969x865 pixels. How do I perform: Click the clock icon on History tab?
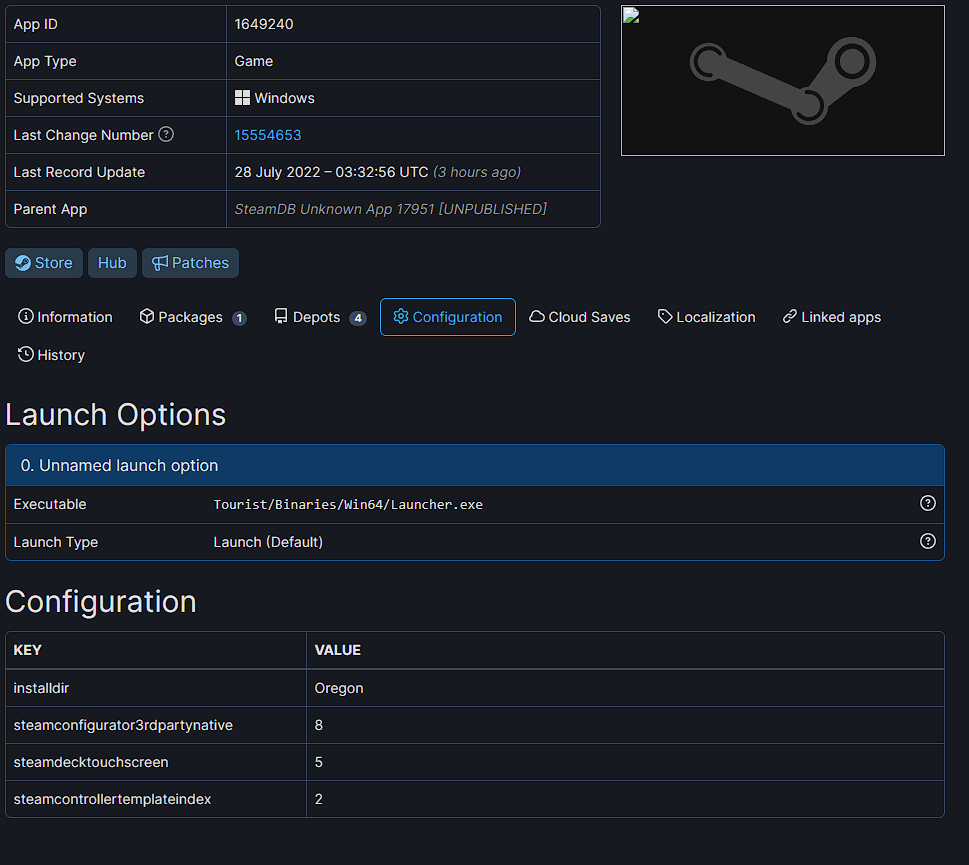coord(25,354)
